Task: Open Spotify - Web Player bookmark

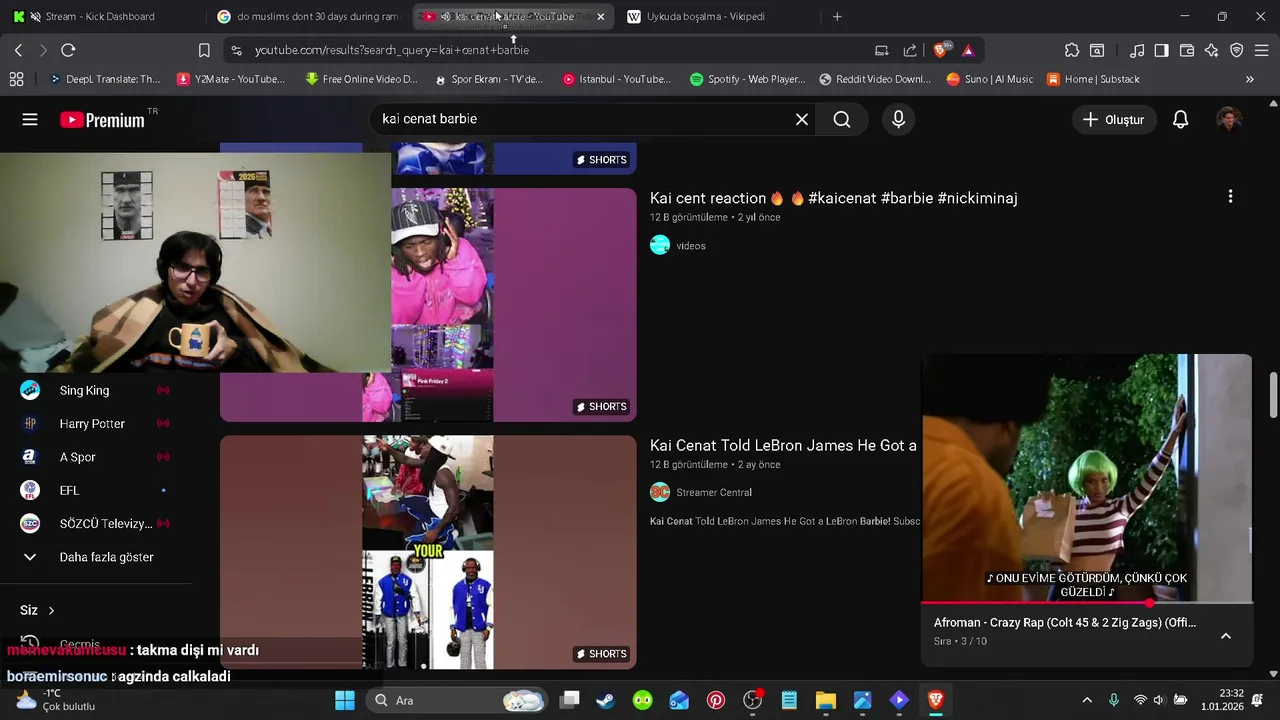Action: point(748,79)
